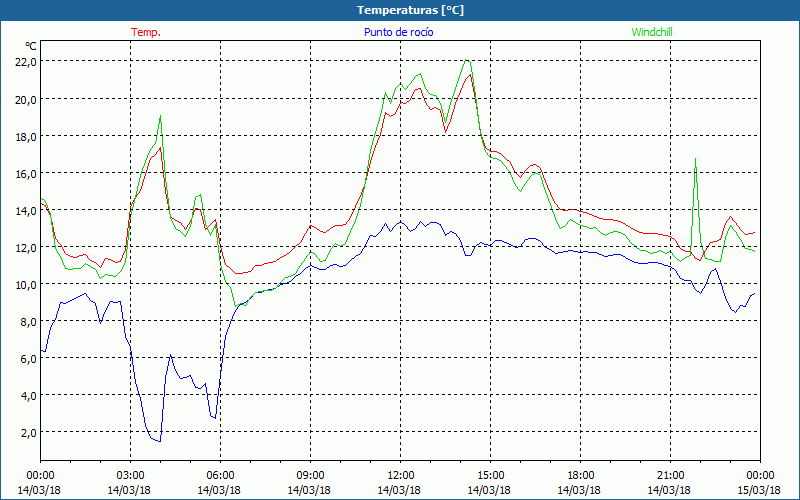800x500 pixels.
Task: Click the 12,0 y-axis value
Action: click(x=27, y=247)
